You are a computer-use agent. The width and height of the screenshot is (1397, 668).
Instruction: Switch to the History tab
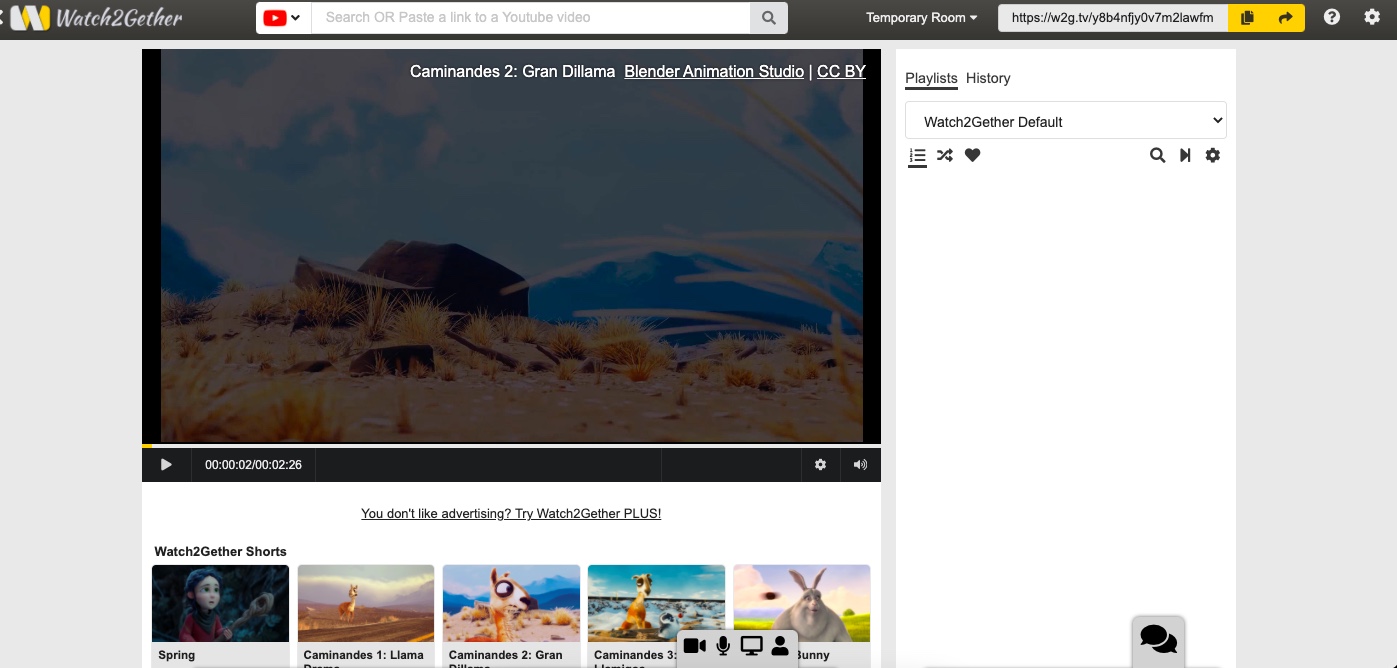[988, 78]
